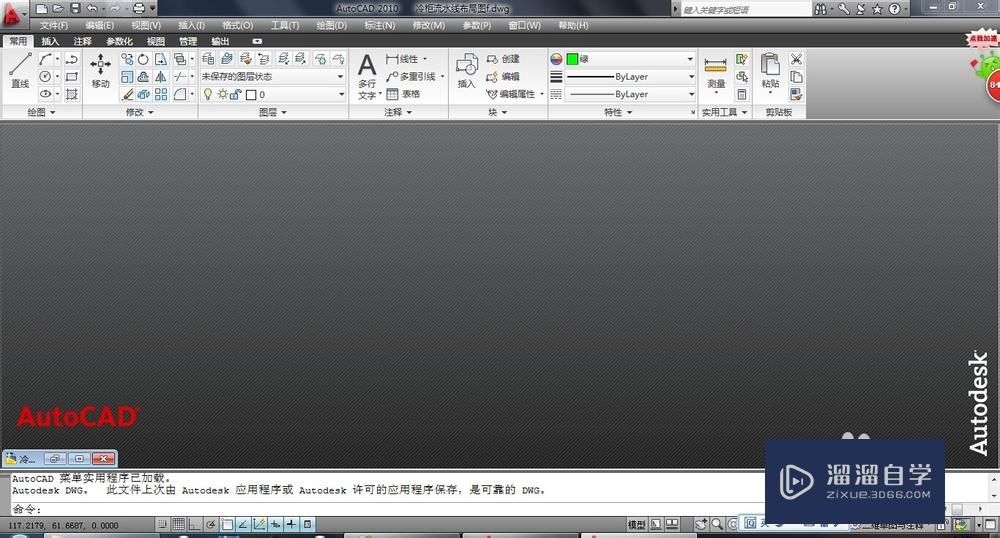Screen dimensions: 1000x538
Task: Select the Array tool grid icon
Action: click(161, 94)
